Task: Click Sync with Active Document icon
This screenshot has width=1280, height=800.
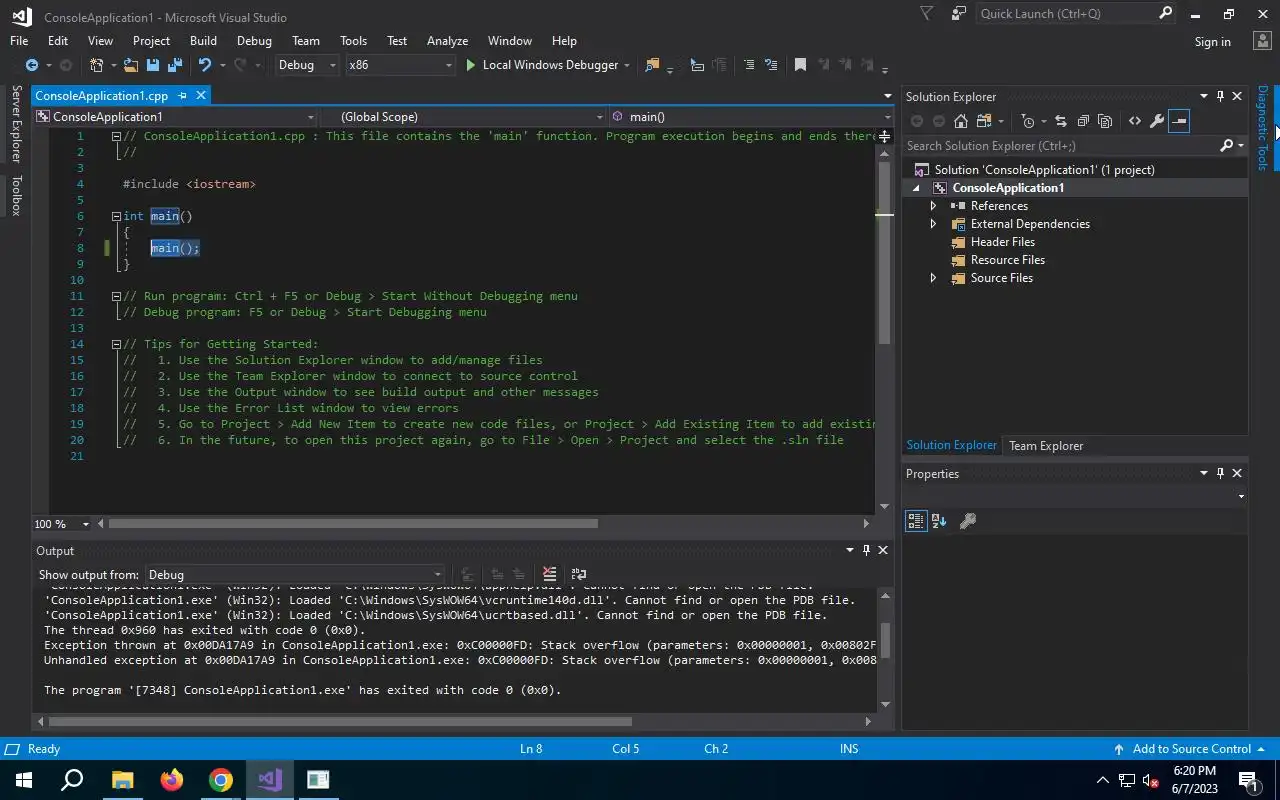Action: (x=1061, y=121)
